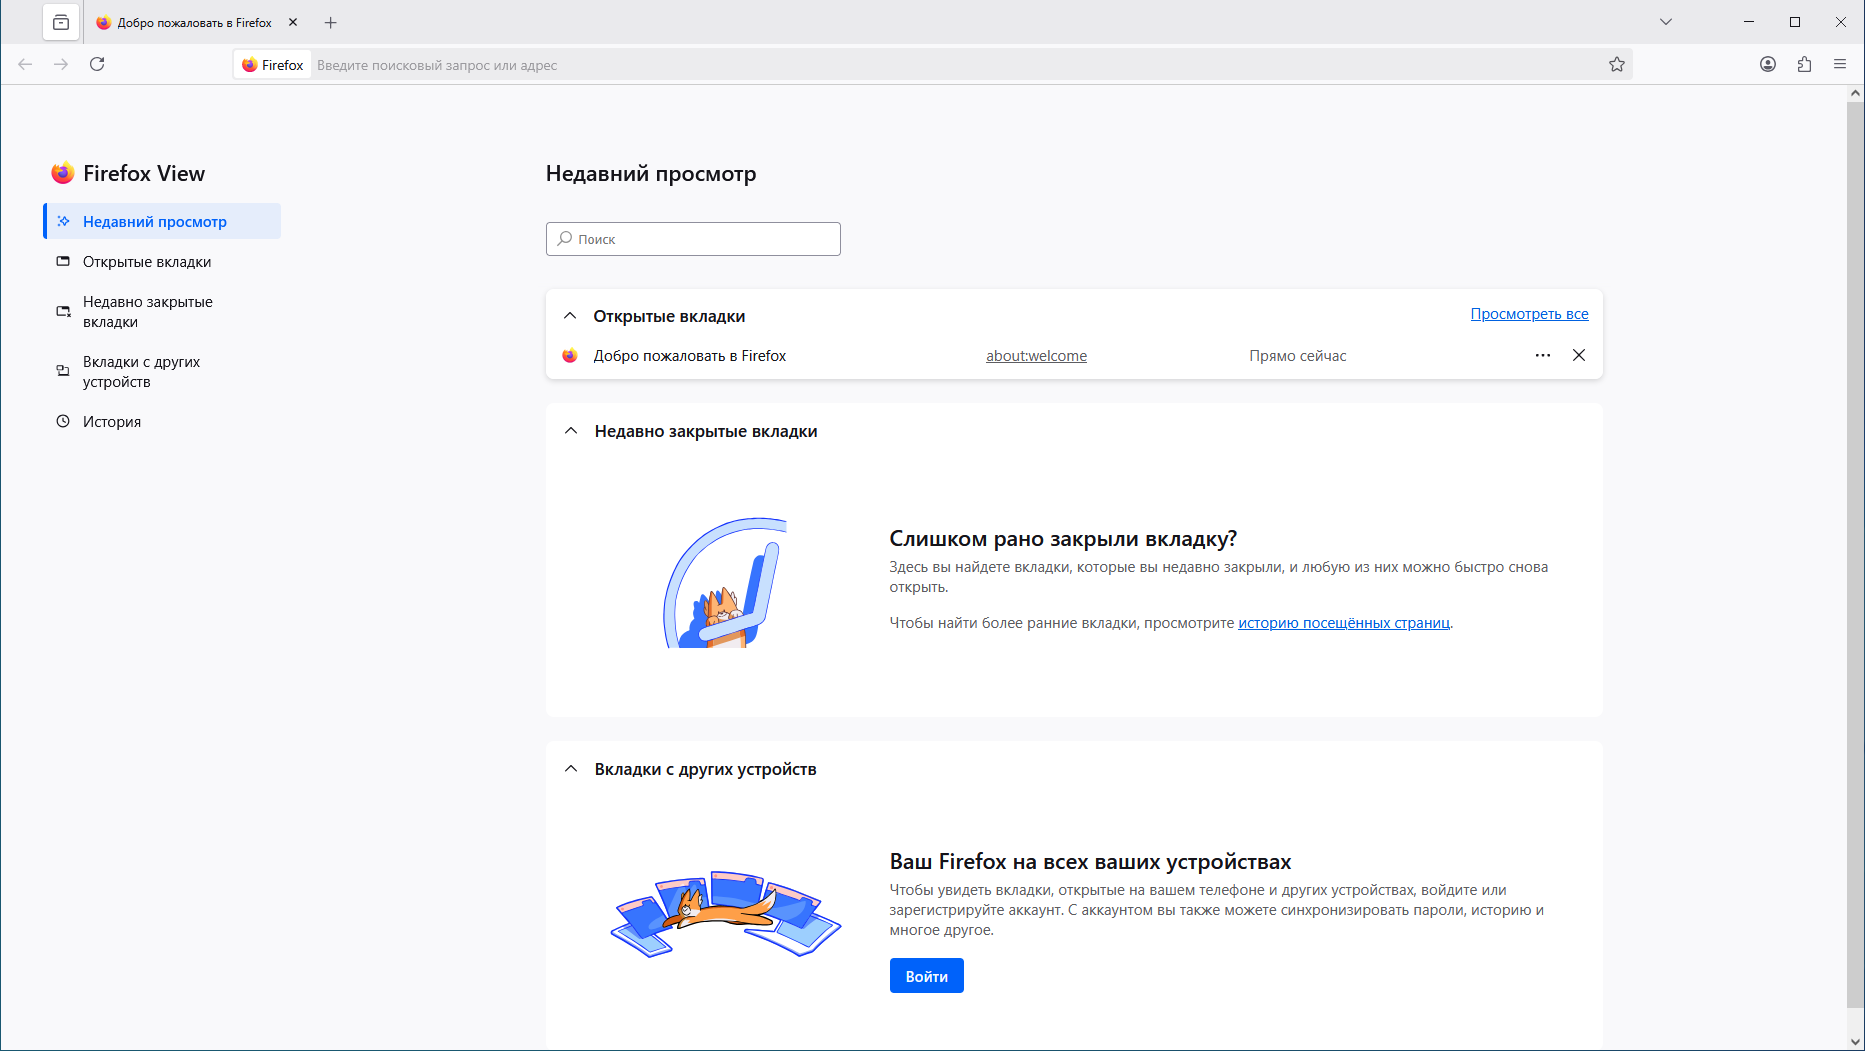Bookmark this page with the star icon
This screenshot has height=1051, width=1865.
1617,64
